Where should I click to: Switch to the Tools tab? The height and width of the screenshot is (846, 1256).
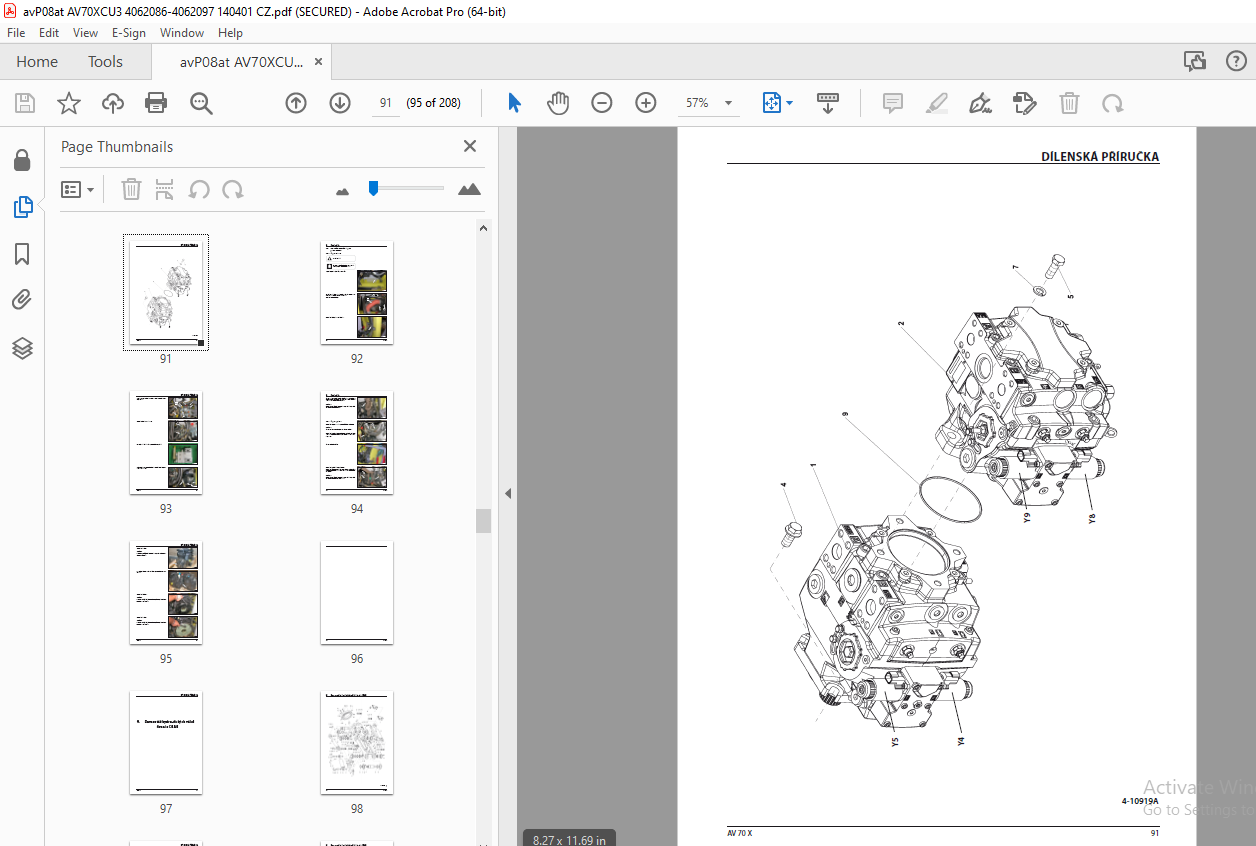[x=105, y=61]
